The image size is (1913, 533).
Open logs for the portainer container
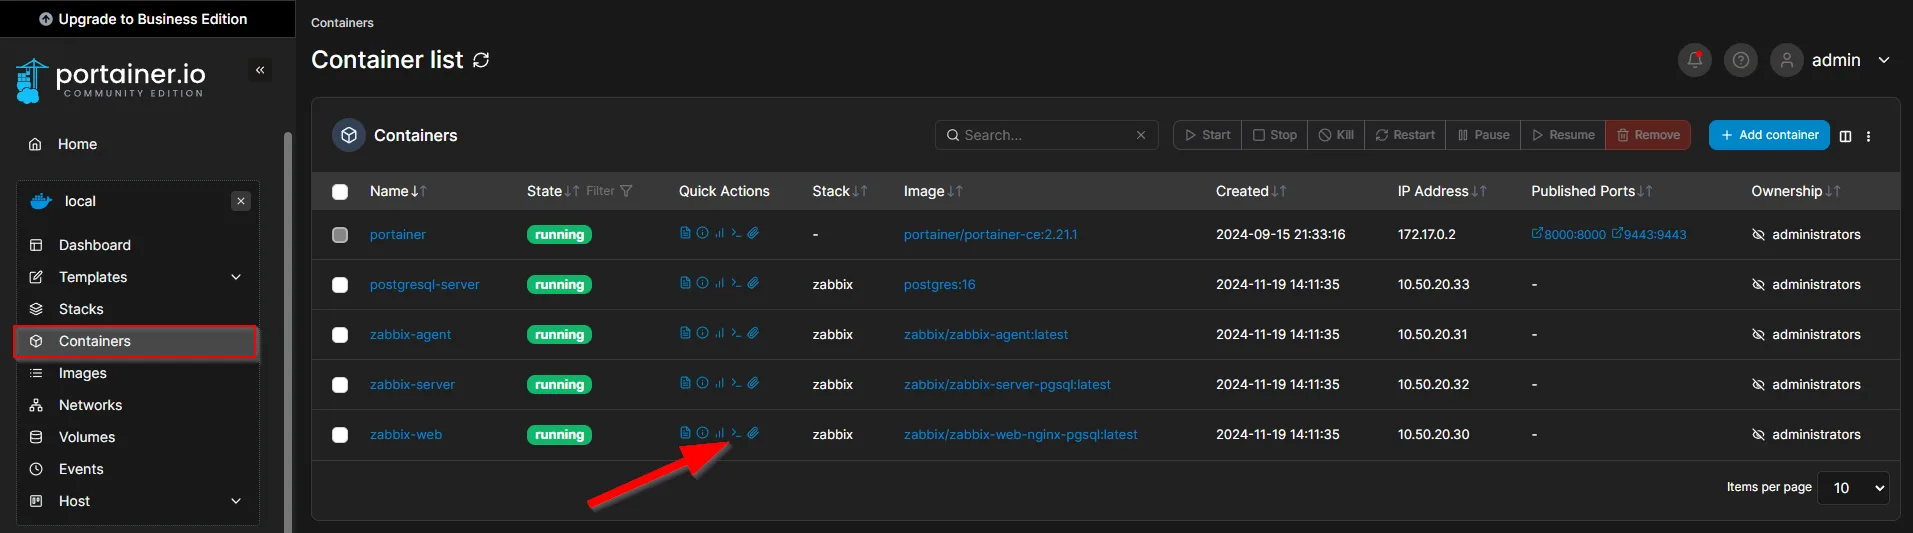(685, 233)
